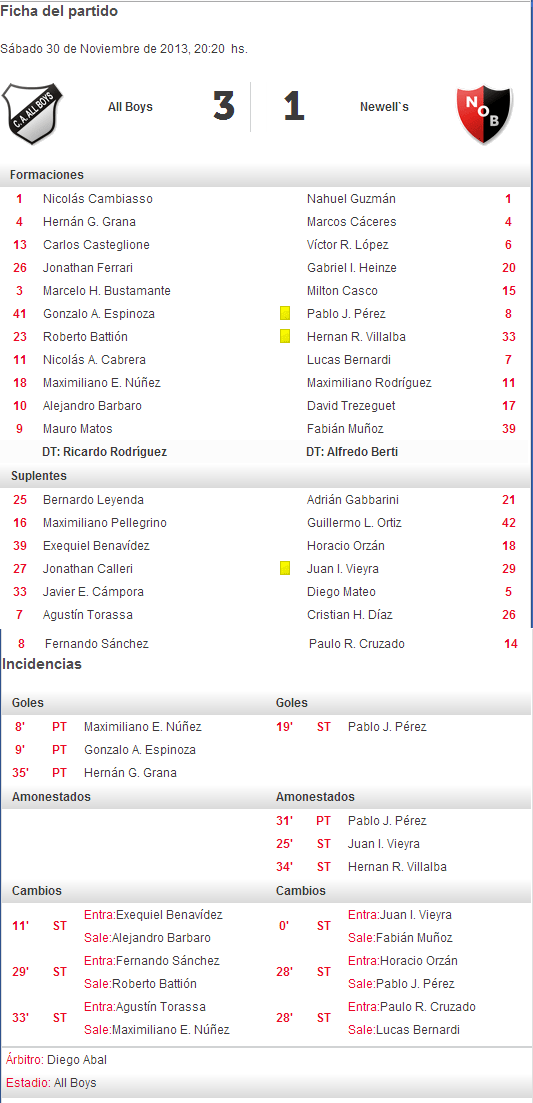Click the All Boys club crest

pyautogui.click(x=32, y=114)
